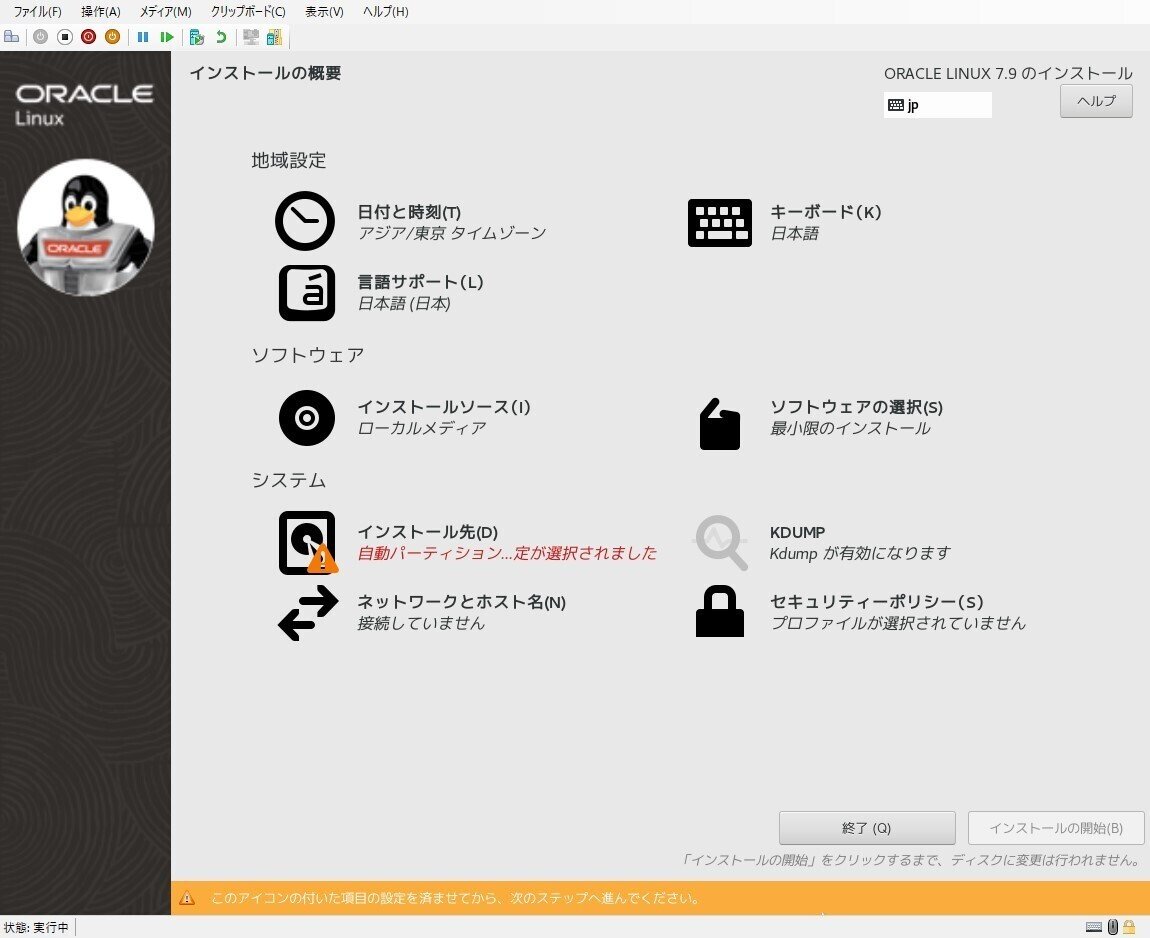Open the arrows icon for ネットワークとホスト名

tap(308, 612)
